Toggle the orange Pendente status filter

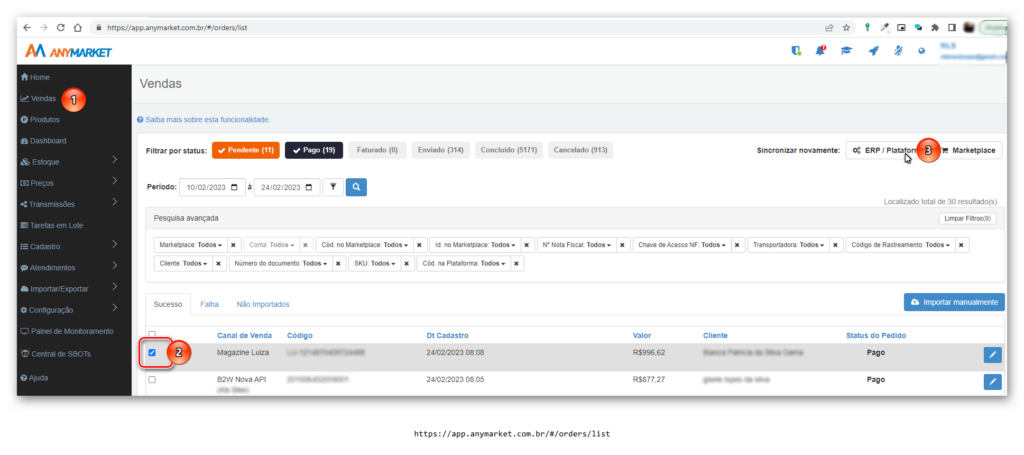point(245,150)
